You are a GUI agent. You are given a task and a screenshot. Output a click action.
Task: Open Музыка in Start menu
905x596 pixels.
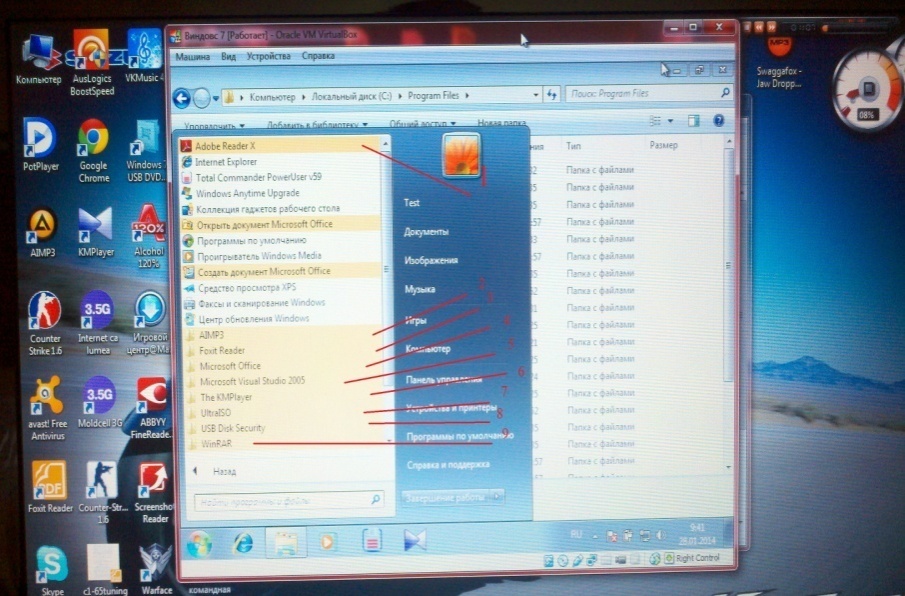pos(420,290)
